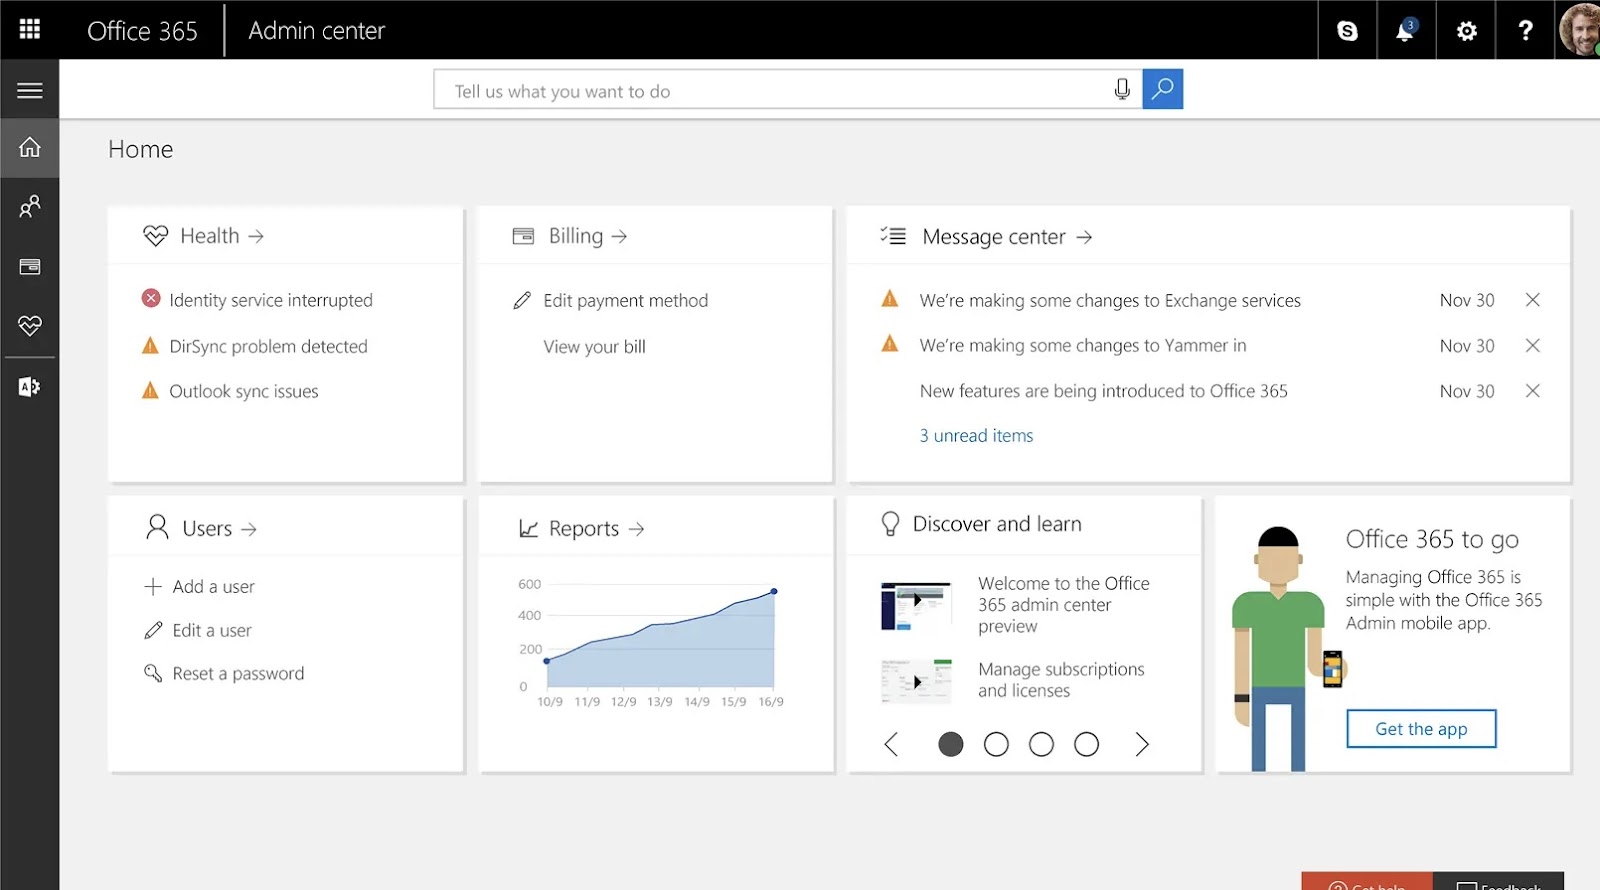Click the Get the app button
The height and width of the screenshot is (890, 1600).
(x=1421, y=729)
